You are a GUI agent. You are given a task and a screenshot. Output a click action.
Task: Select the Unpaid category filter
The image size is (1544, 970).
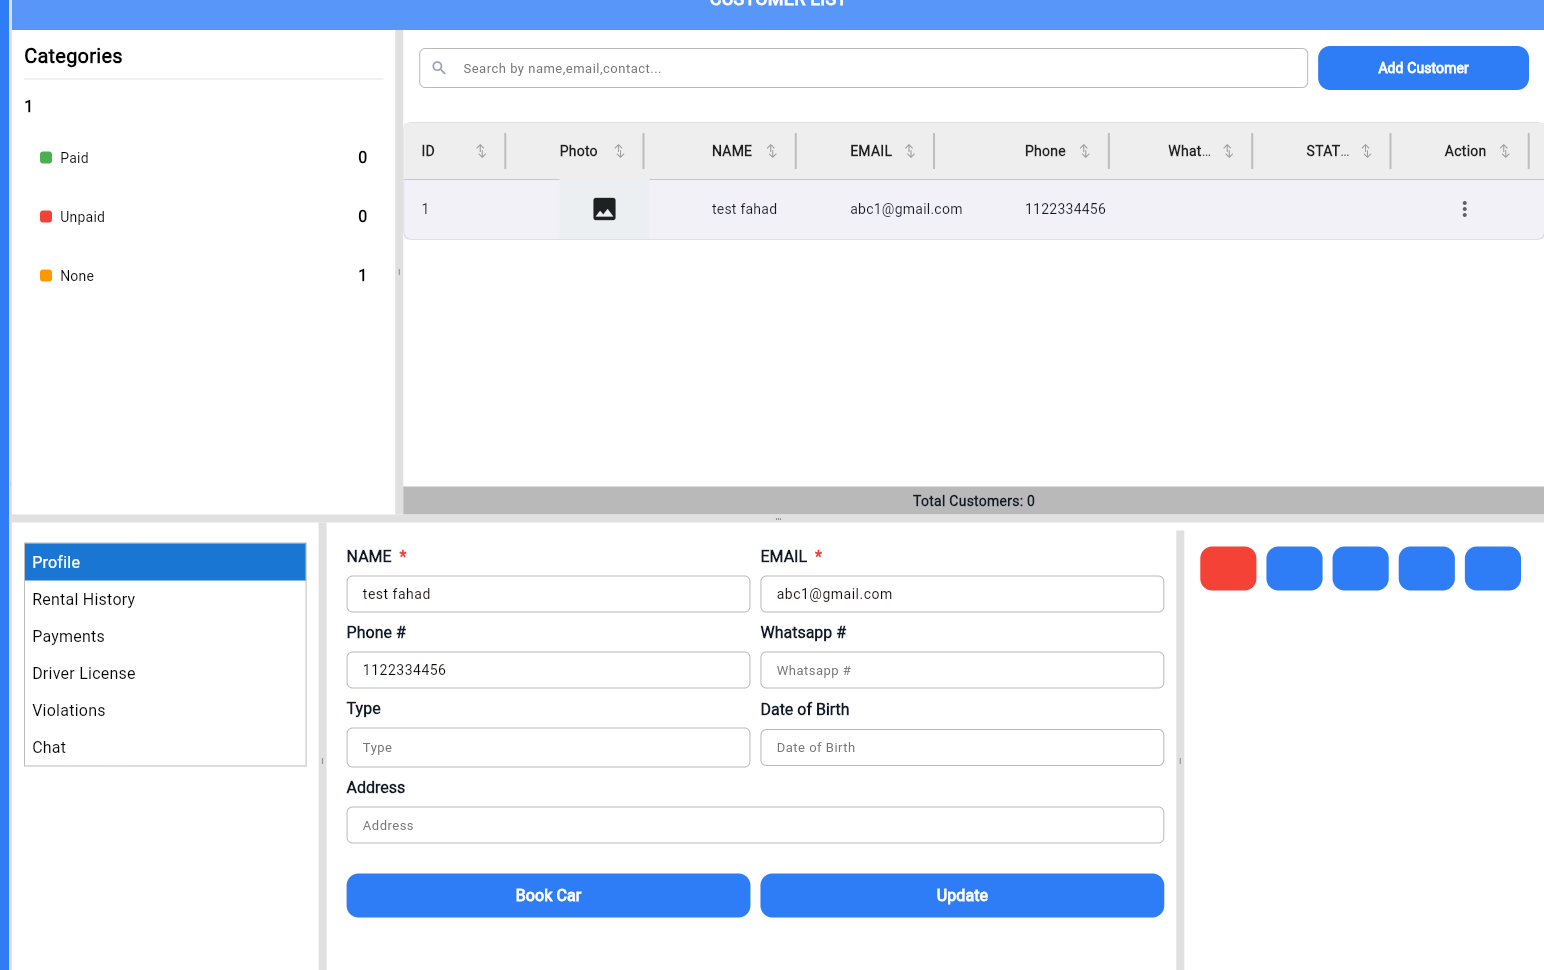pyautogui.click(x=81, y=217)
